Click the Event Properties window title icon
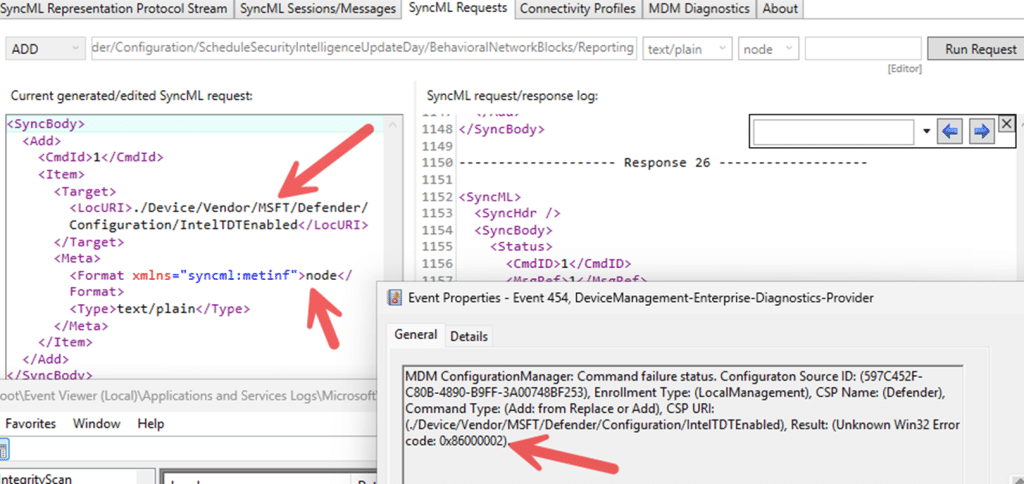1024x484 pixels. coord(393,297)
